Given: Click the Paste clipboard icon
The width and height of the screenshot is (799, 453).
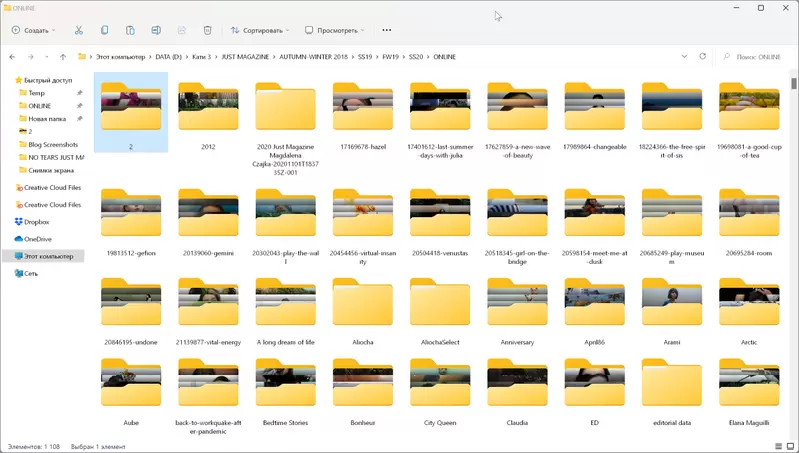Looking at the screenshot, I should pos(130,30).
